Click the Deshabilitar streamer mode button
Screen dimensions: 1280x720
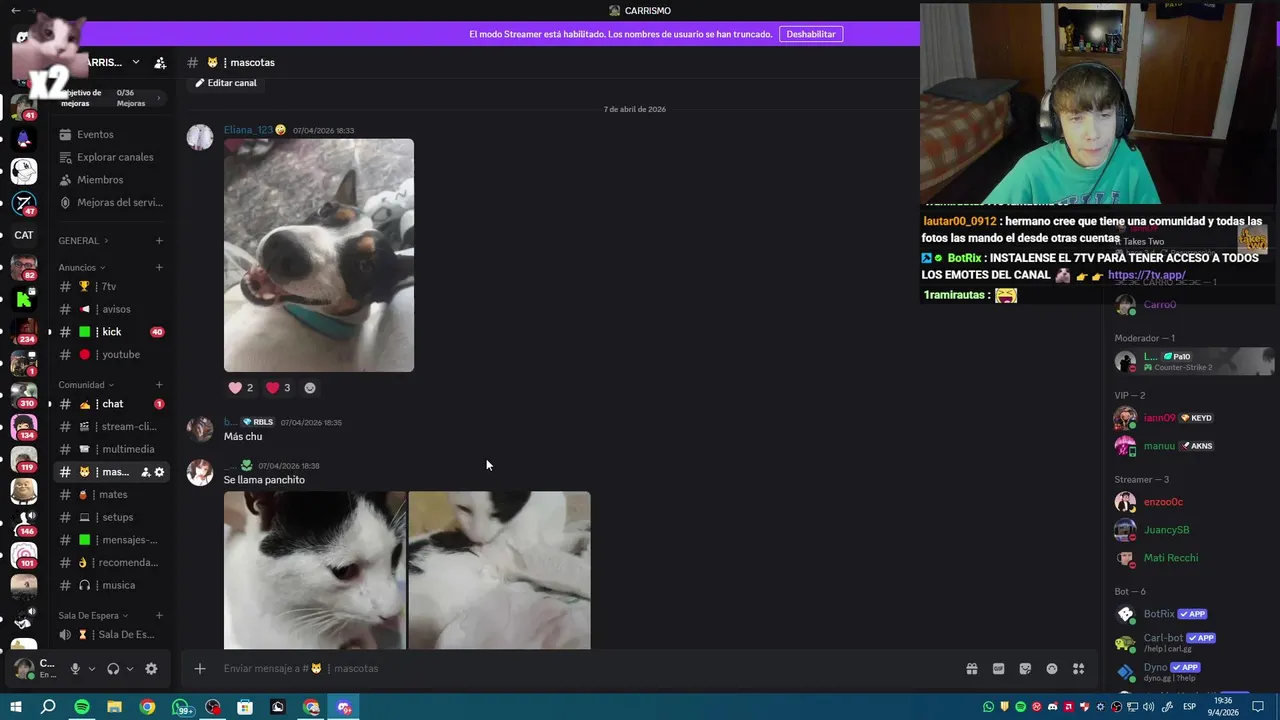coord(811,34)
